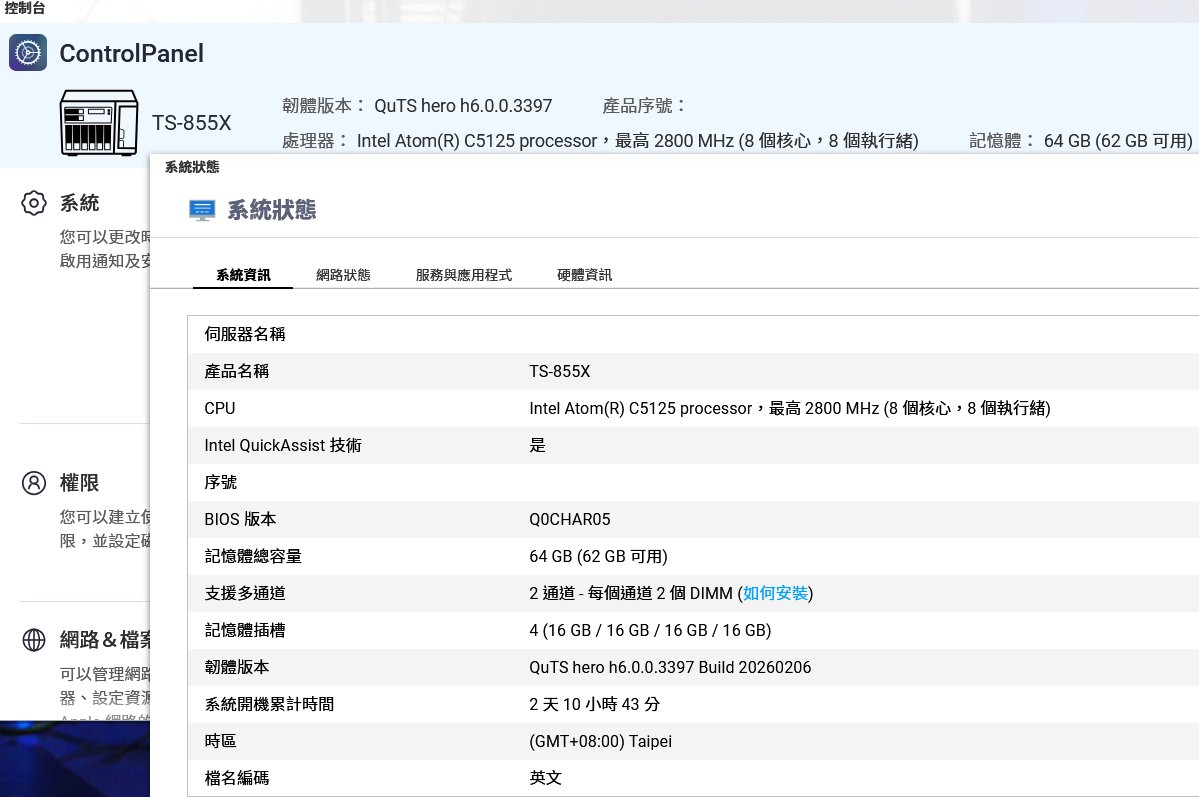Click the ControlPanel title text
Image resolution: width=1199 pixels, height=797 pixels.
click(131, 53)
